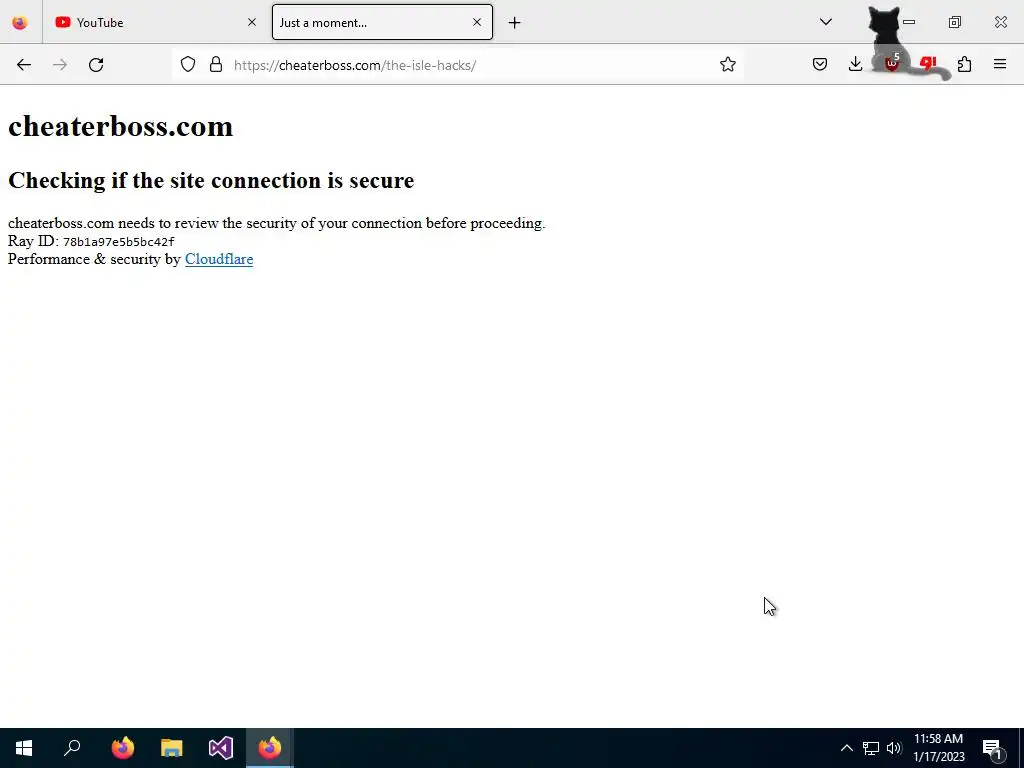Close the Firefox window
This screenshot has width=1024, height=768.
tap(1000, 22)
